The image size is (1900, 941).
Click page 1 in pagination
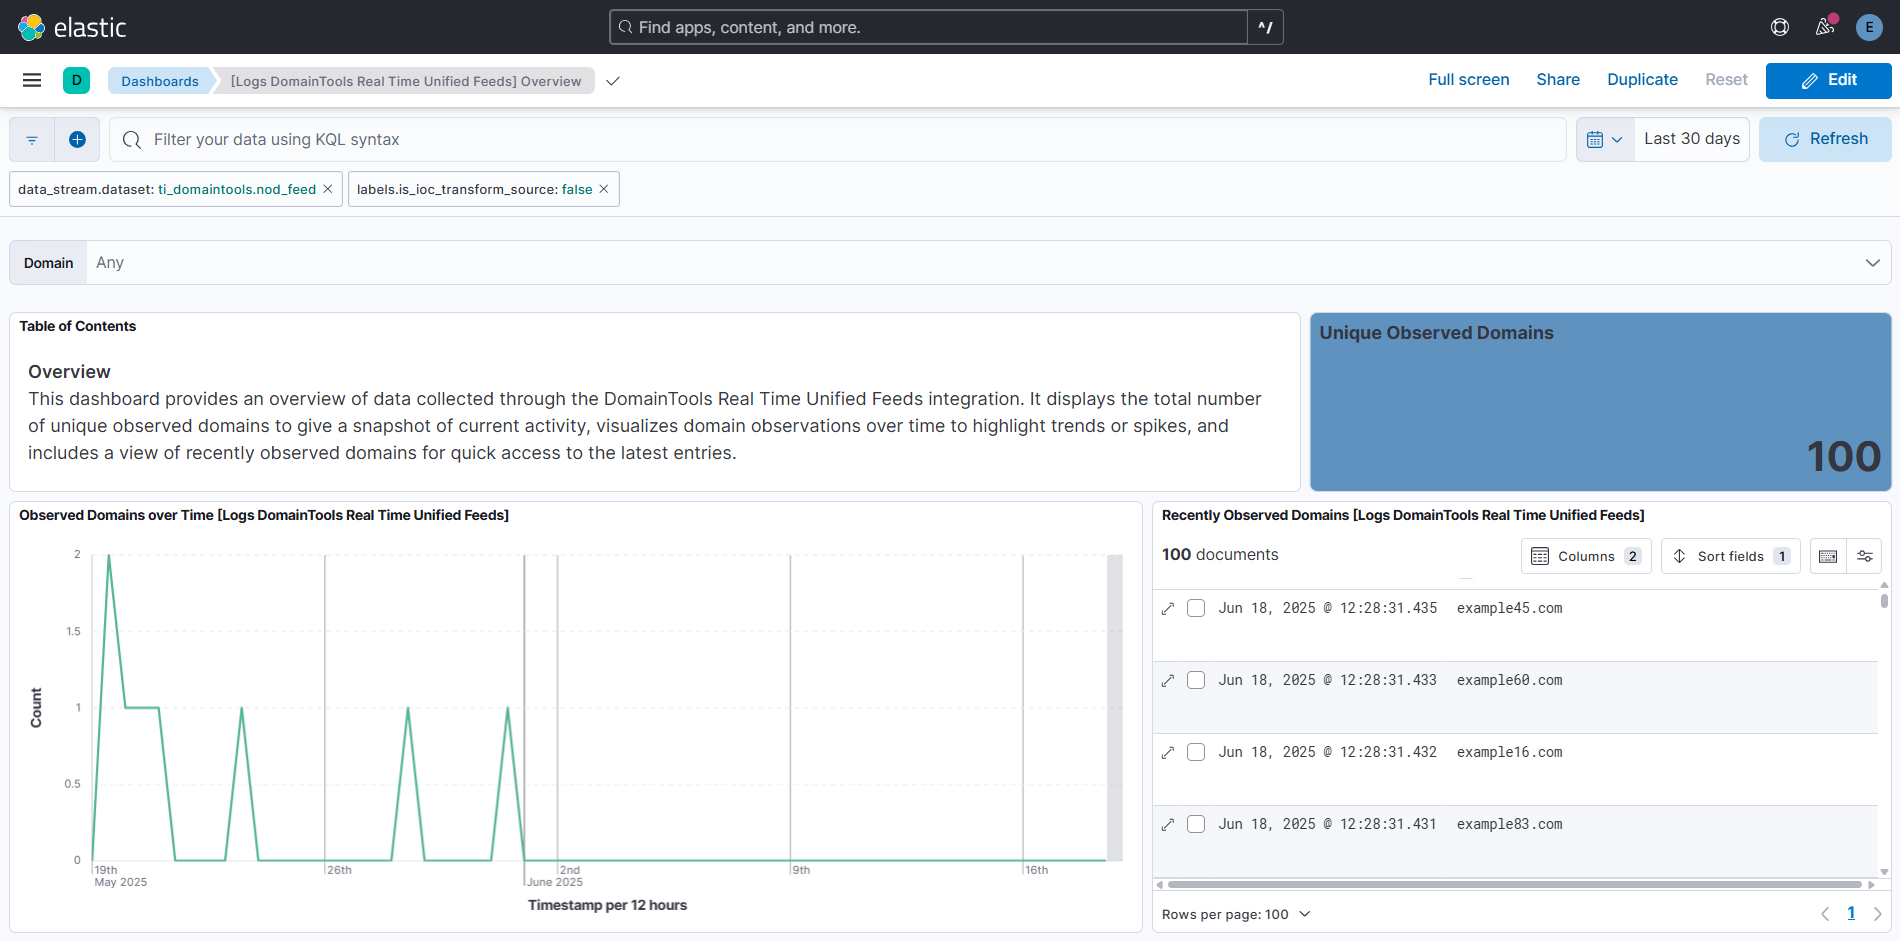[1851, 913]
